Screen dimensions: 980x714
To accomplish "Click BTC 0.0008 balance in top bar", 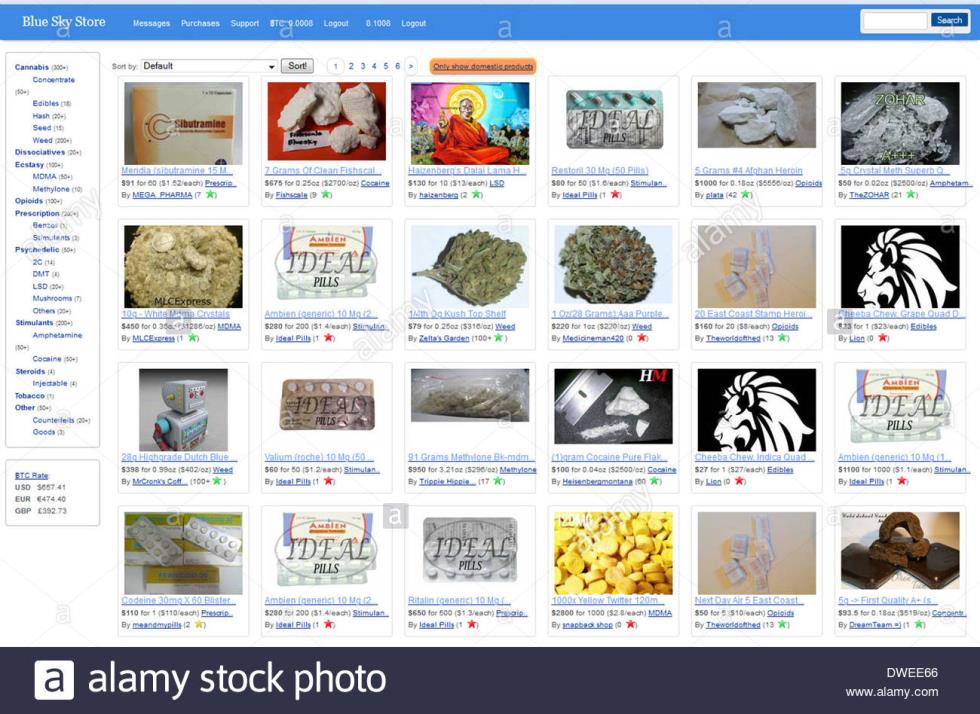I will [x=291, y=23].
